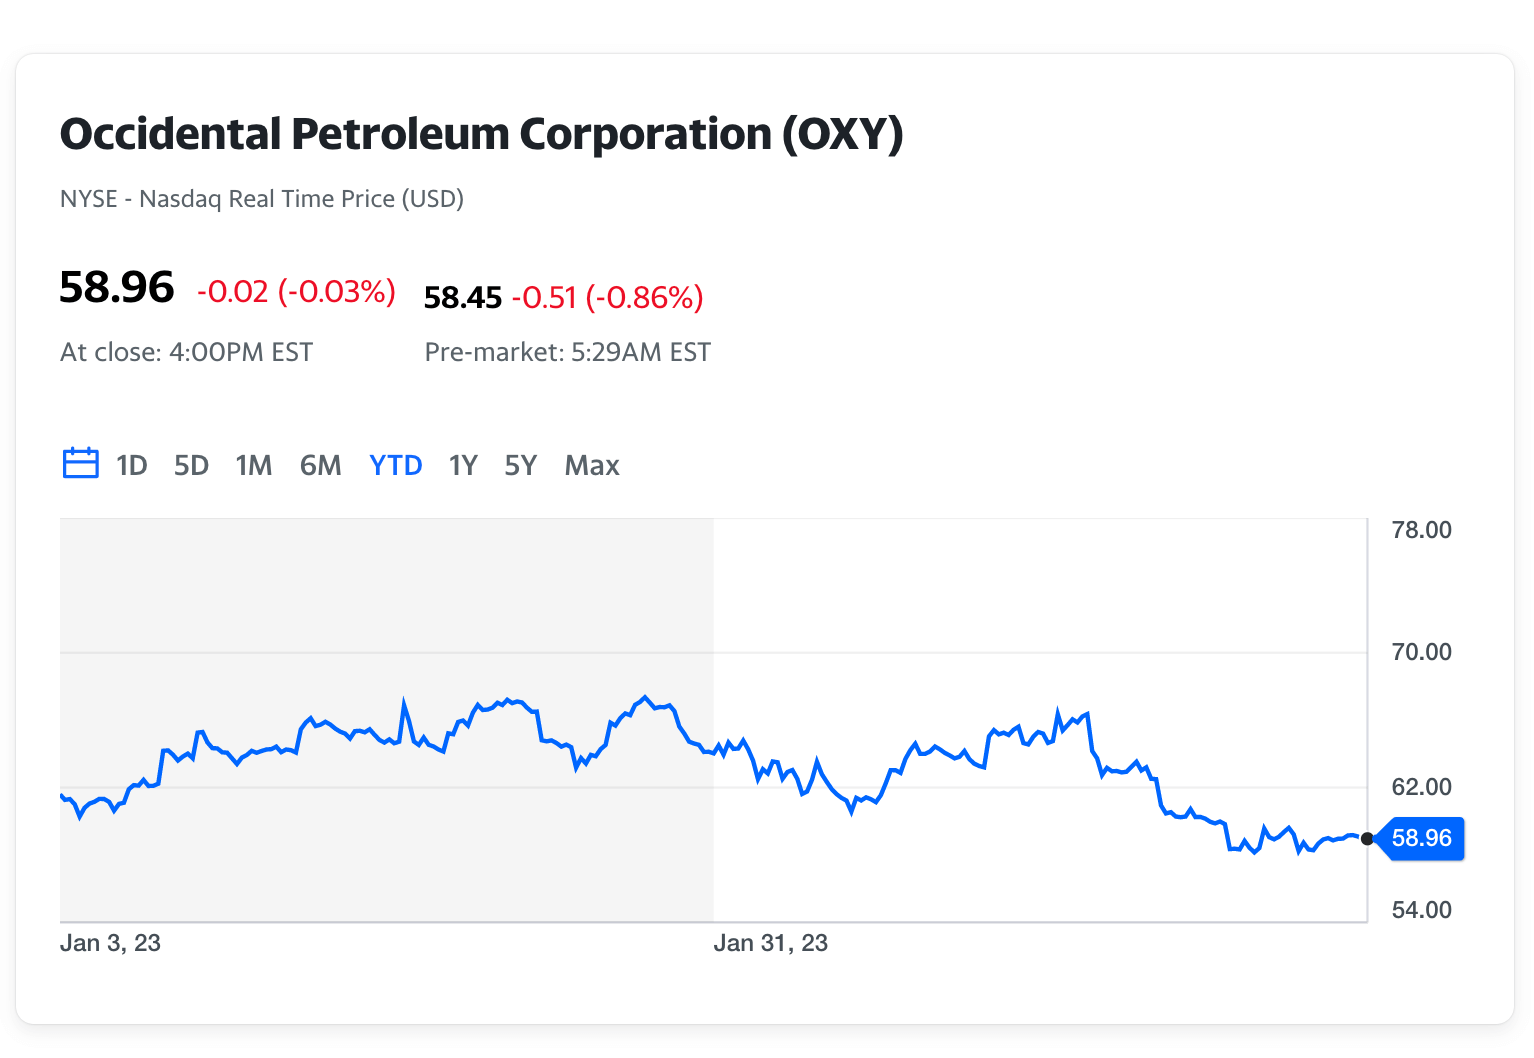Screen dimensions: 1534x1058
Task: Click the 62.00 y-axis label
Action: click(1422, 787)
